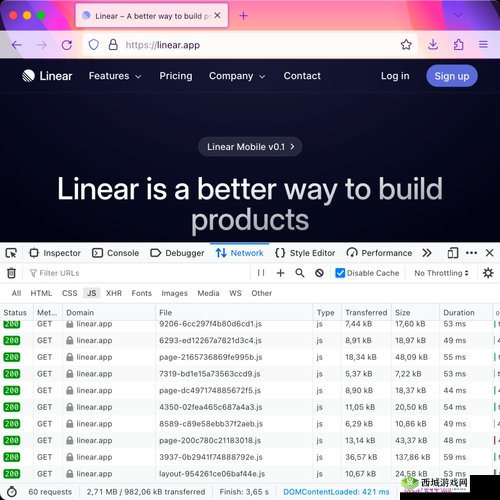This screenshot has width=500, height=500.
Task: Show more devtools tabs via chevrons
Action: click(x=427, y=253)
